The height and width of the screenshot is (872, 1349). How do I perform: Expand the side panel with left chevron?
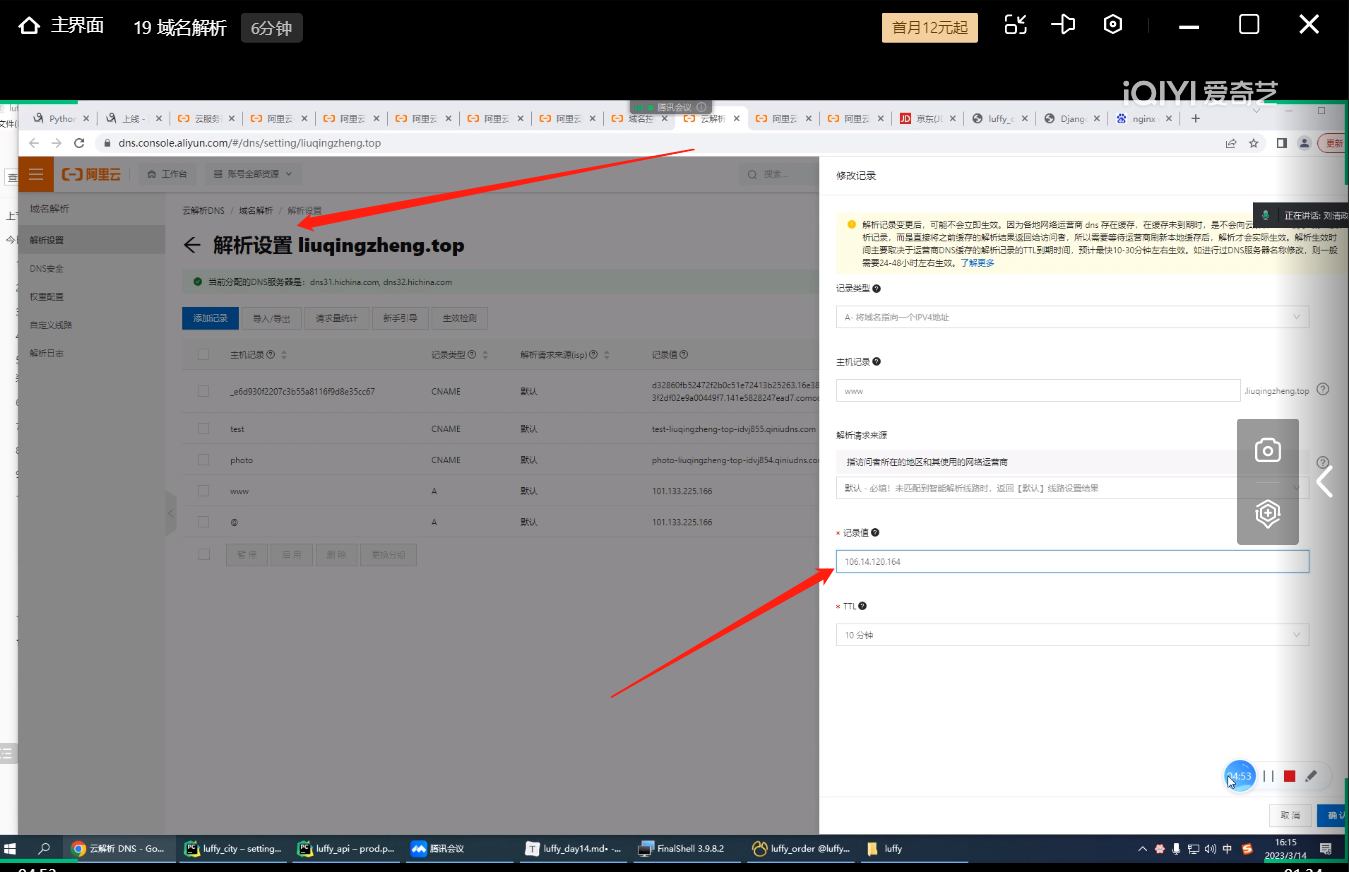coord(1325,481)
